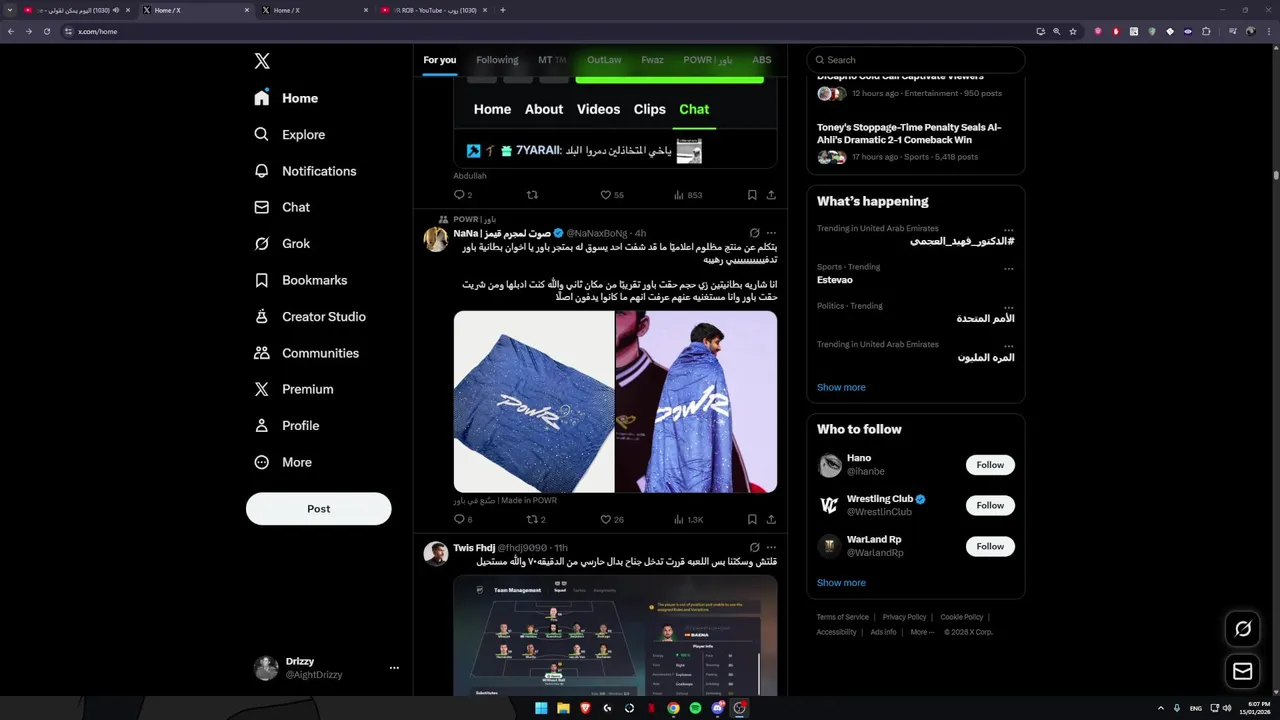
Task: Repost the NaNa post with 2 reposts
Action: click(536, 520)
